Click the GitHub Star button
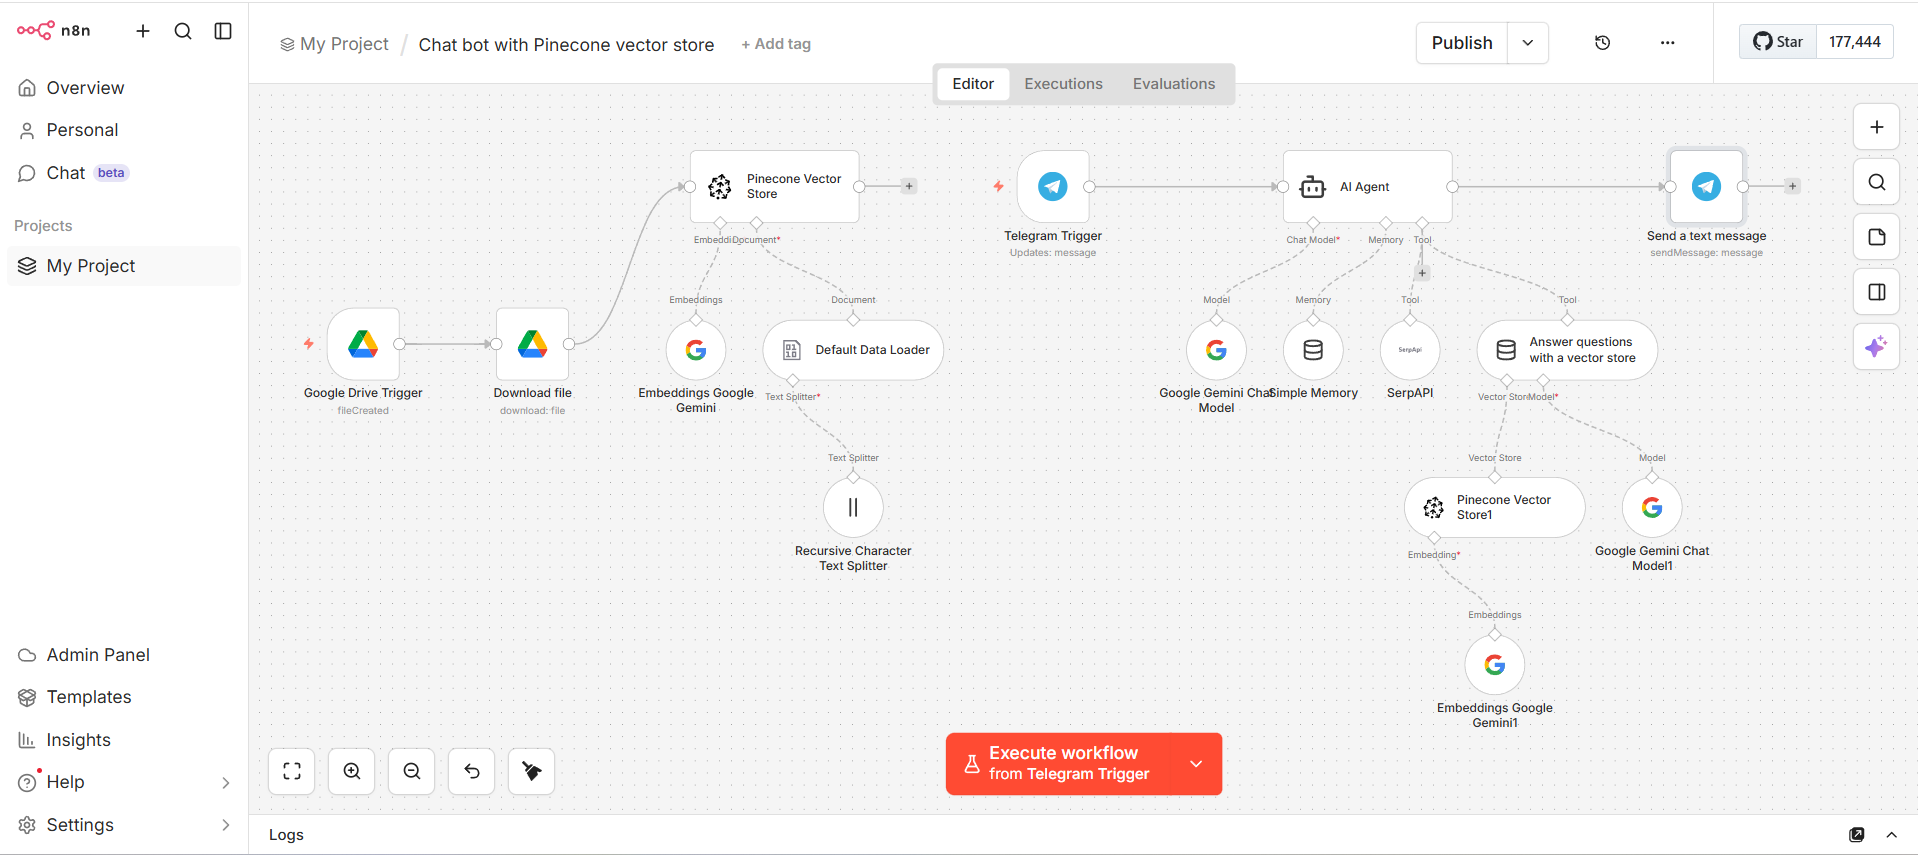Screen dimensions: 1918x855 pyautogui.click(x=1778, y=42)
